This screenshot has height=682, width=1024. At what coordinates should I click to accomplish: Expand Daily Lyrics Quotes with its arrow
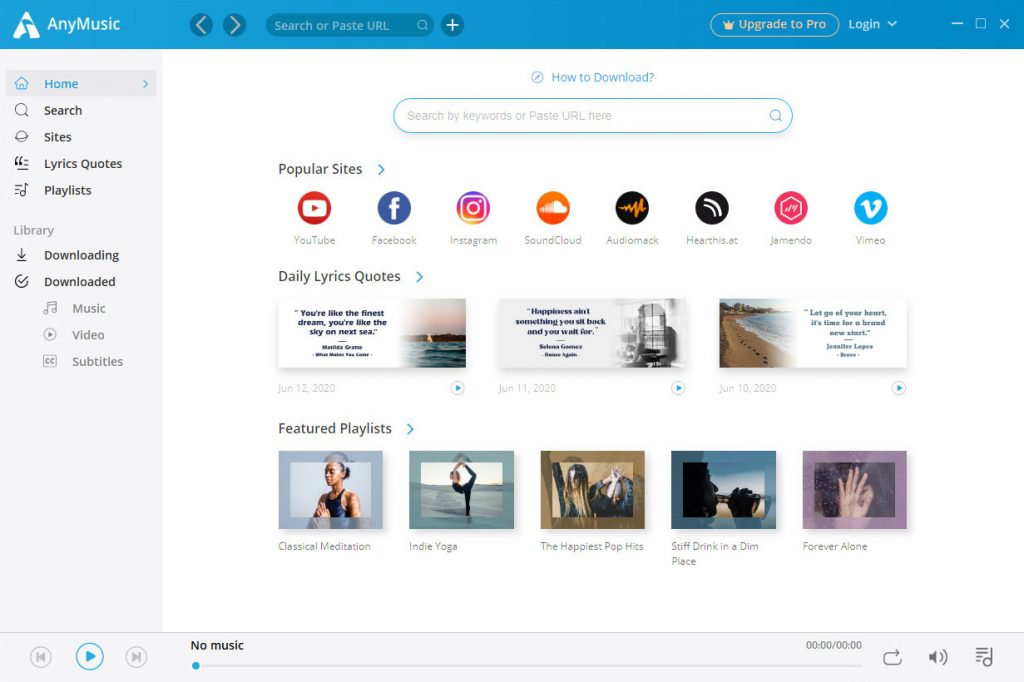[x=419, y=277]
